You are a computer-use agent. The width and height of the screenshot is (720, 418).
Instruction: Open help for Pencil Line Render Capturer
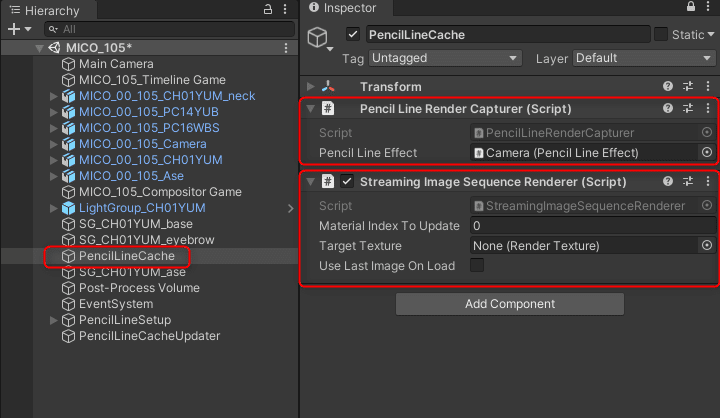coord(668,108)
